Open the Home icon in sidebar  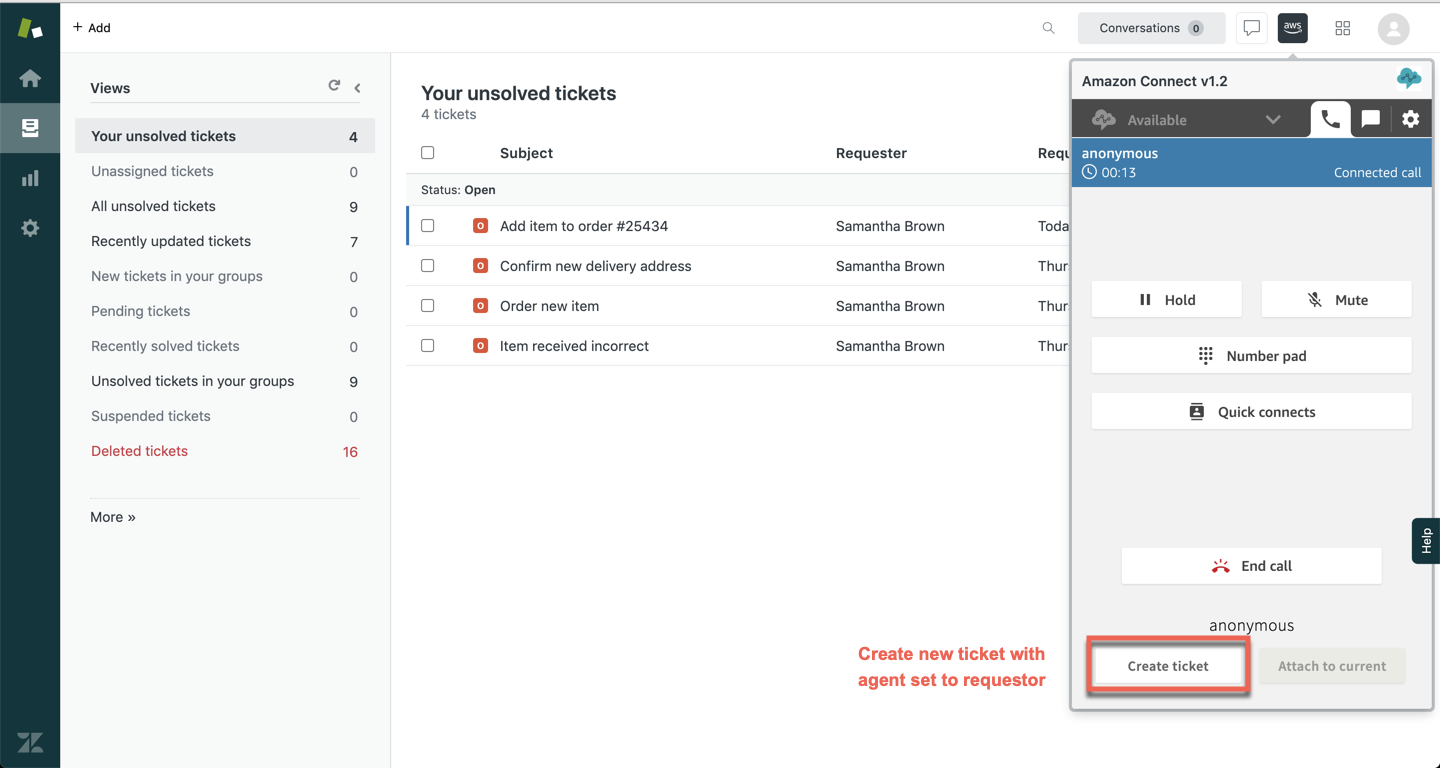[30, 78]
